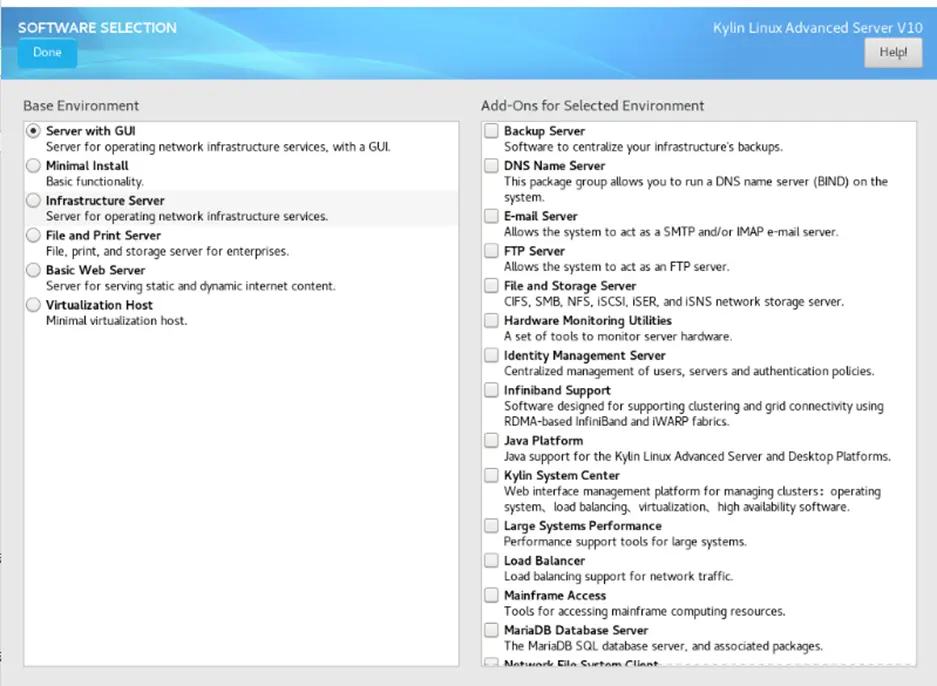The width and height of the screenshot is (937, 686).
Task: Click the MariaDB SQL database server description
Action: click(663, 646)
